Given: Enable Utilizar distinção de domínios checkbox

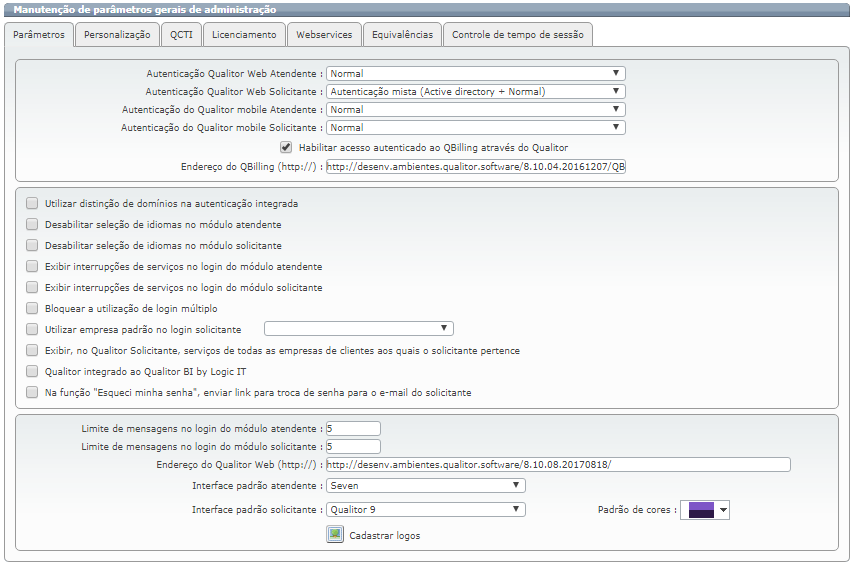Looking at the screenshot, I should 32,203.
